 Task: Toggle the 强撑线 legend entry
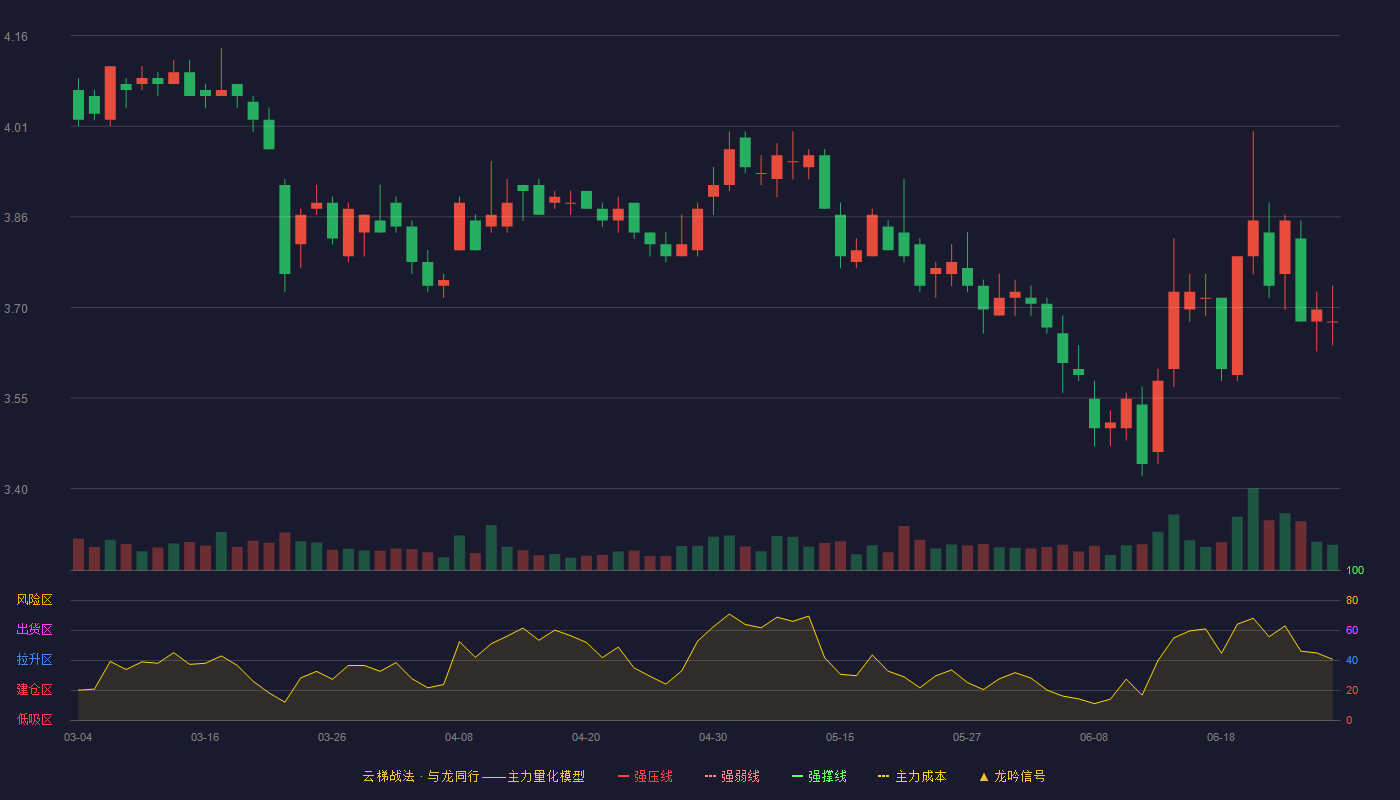[819, 776]
